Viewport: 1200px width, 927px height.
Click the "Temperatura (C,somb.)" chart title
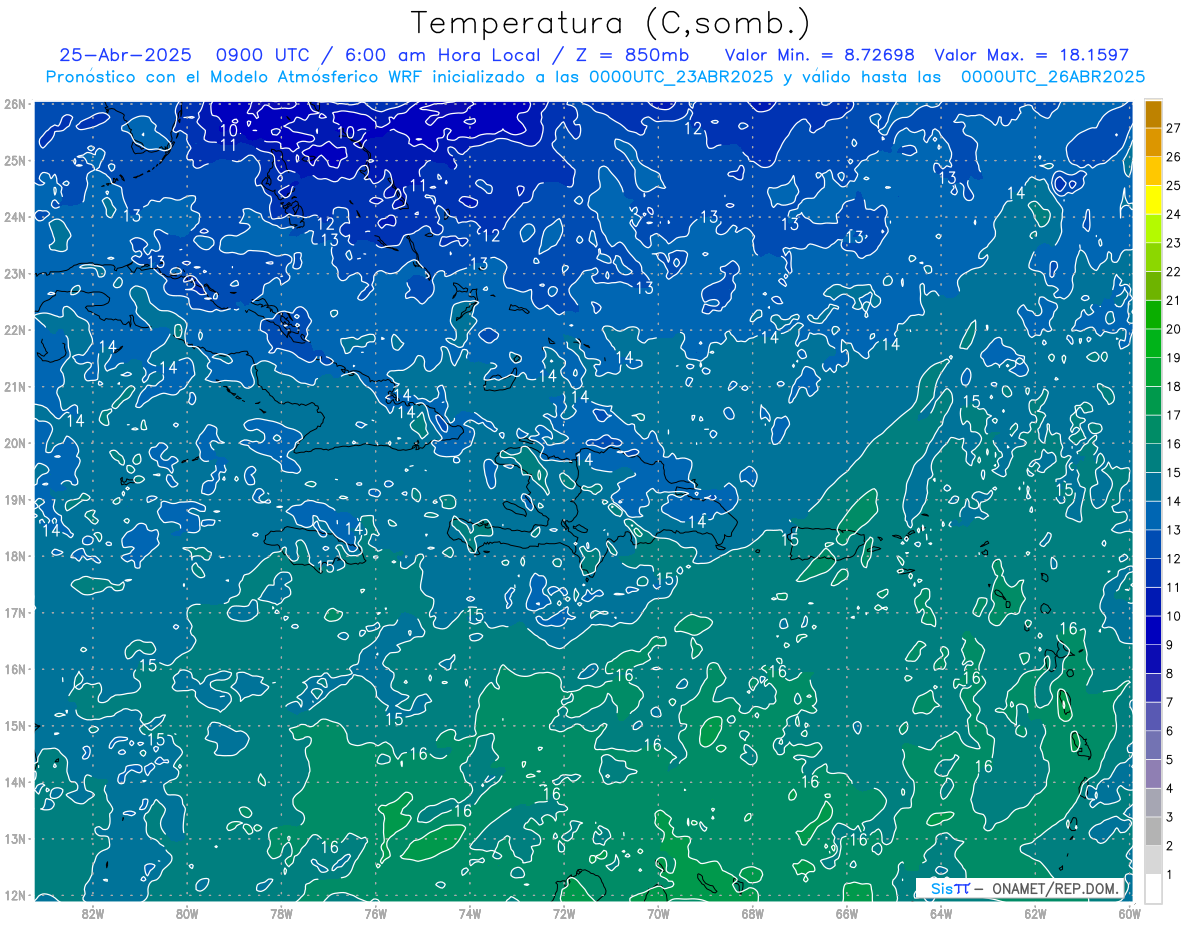coord(611,23)
